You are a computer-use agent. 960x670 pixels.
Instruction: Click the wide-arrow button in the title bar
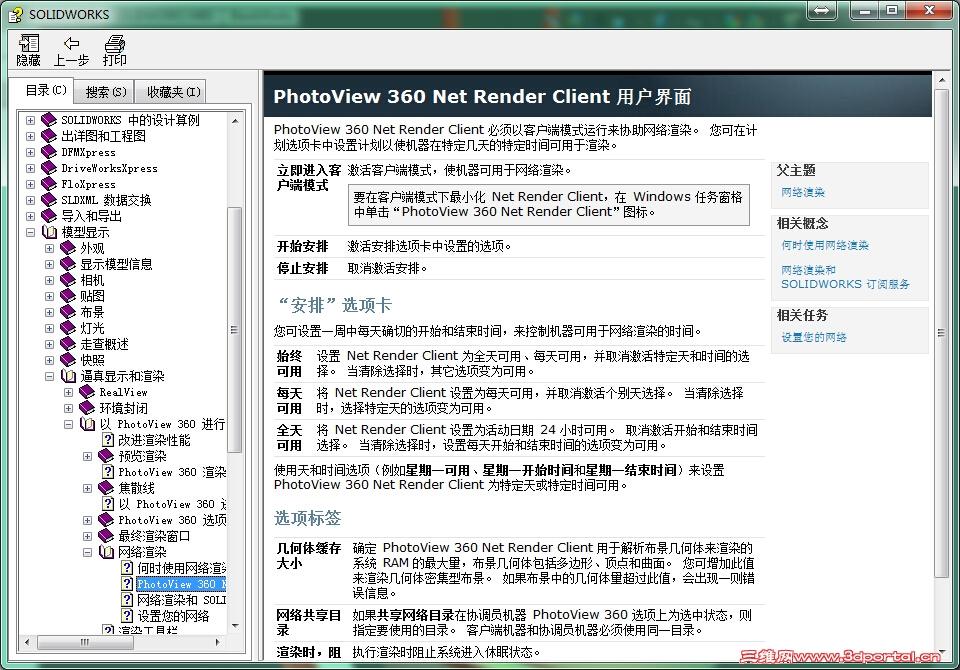822,10
